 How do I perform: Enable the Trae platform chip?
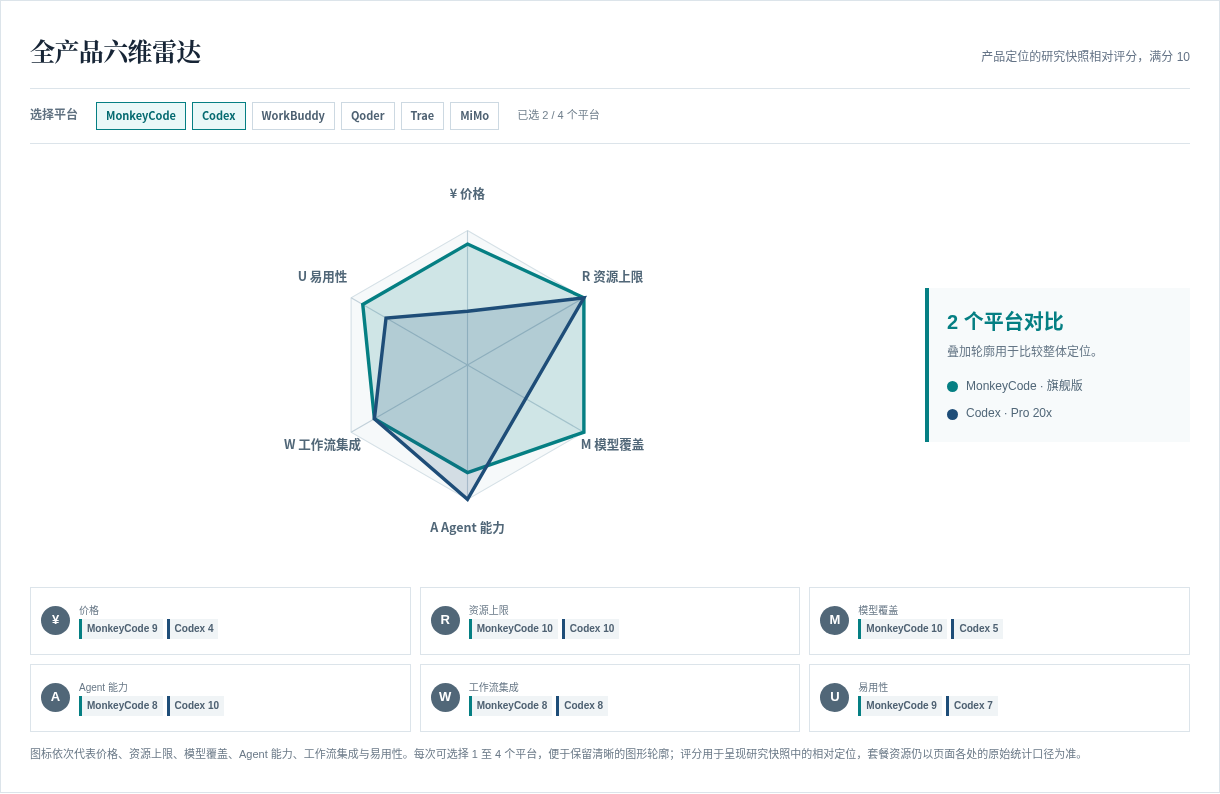pos(422,116)
